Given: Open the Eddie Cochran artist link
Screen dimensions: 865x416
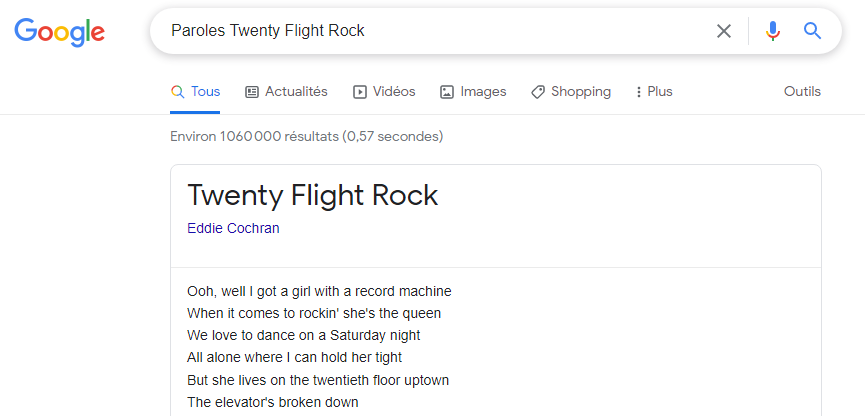Looking at the screenshot, I should [233, 228].
